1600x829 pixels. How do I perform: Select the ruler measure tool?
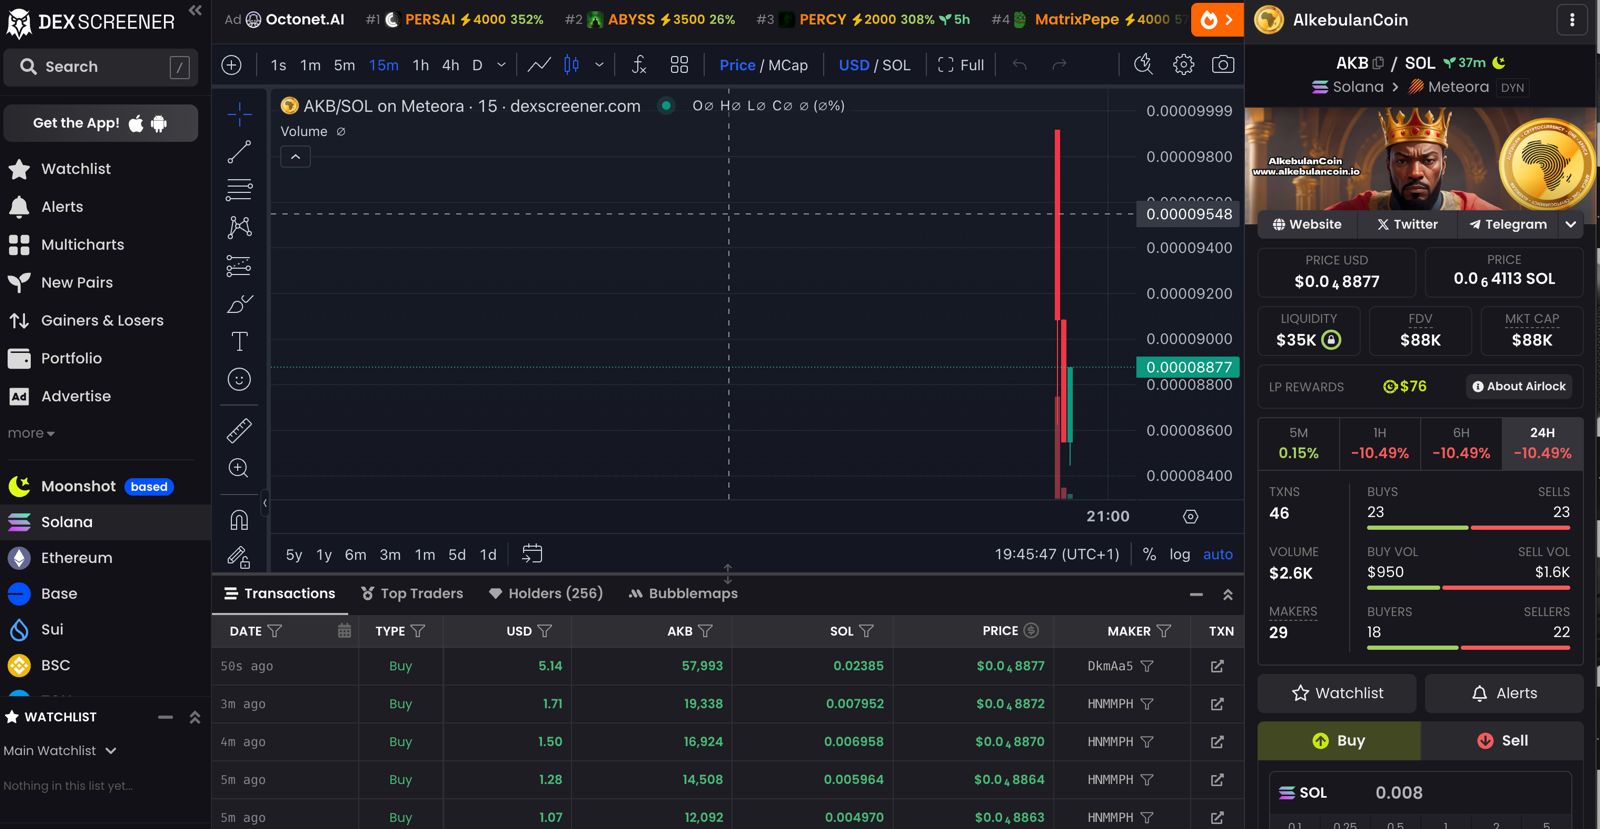[x=239, y=430]
